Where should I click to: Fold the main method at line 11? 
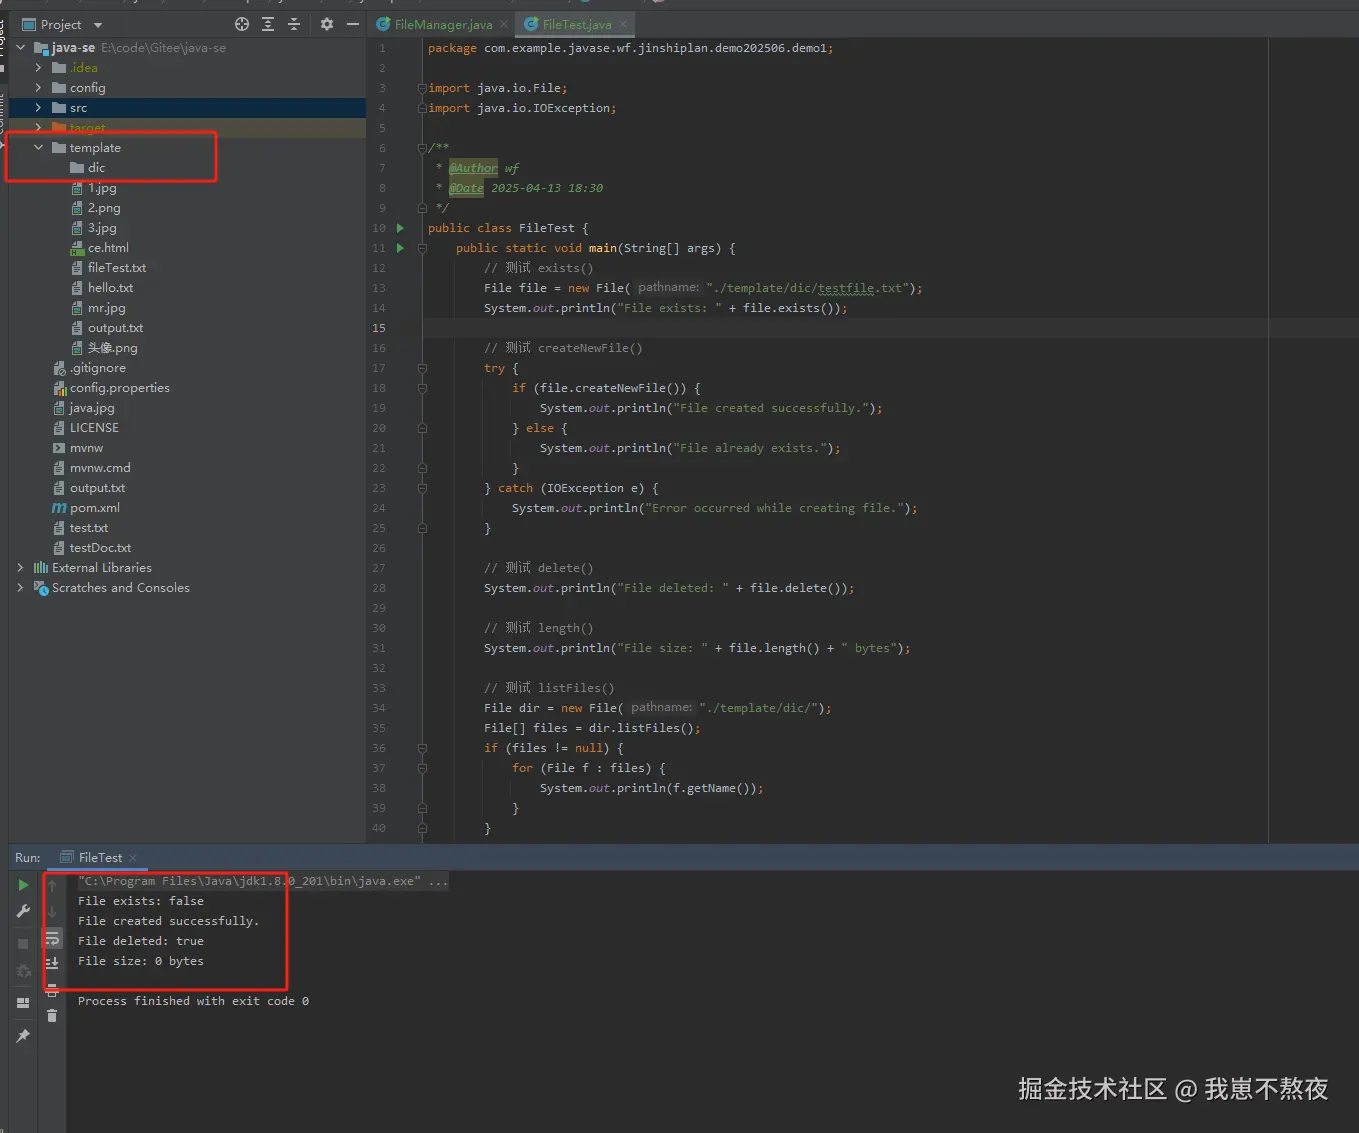point(422,248)
